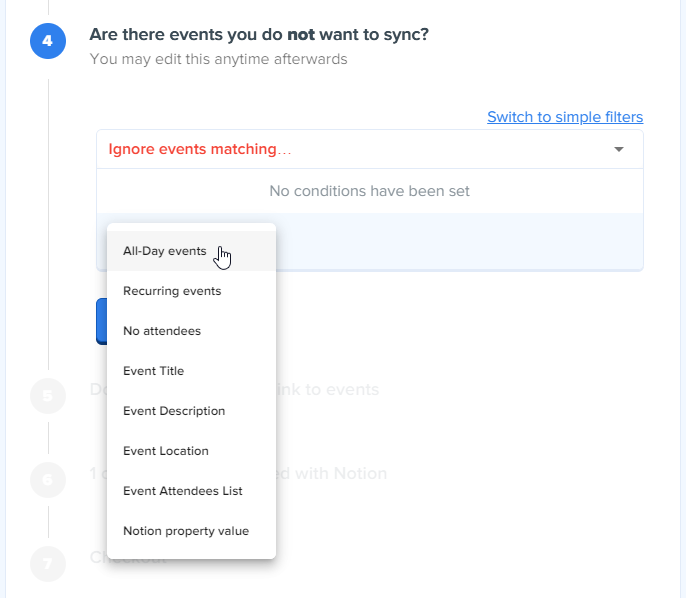Image resolution: width=686 pixels, height=598 pixels.
Task: Pick the 'No attendees' option
Action: pos(162,331)
